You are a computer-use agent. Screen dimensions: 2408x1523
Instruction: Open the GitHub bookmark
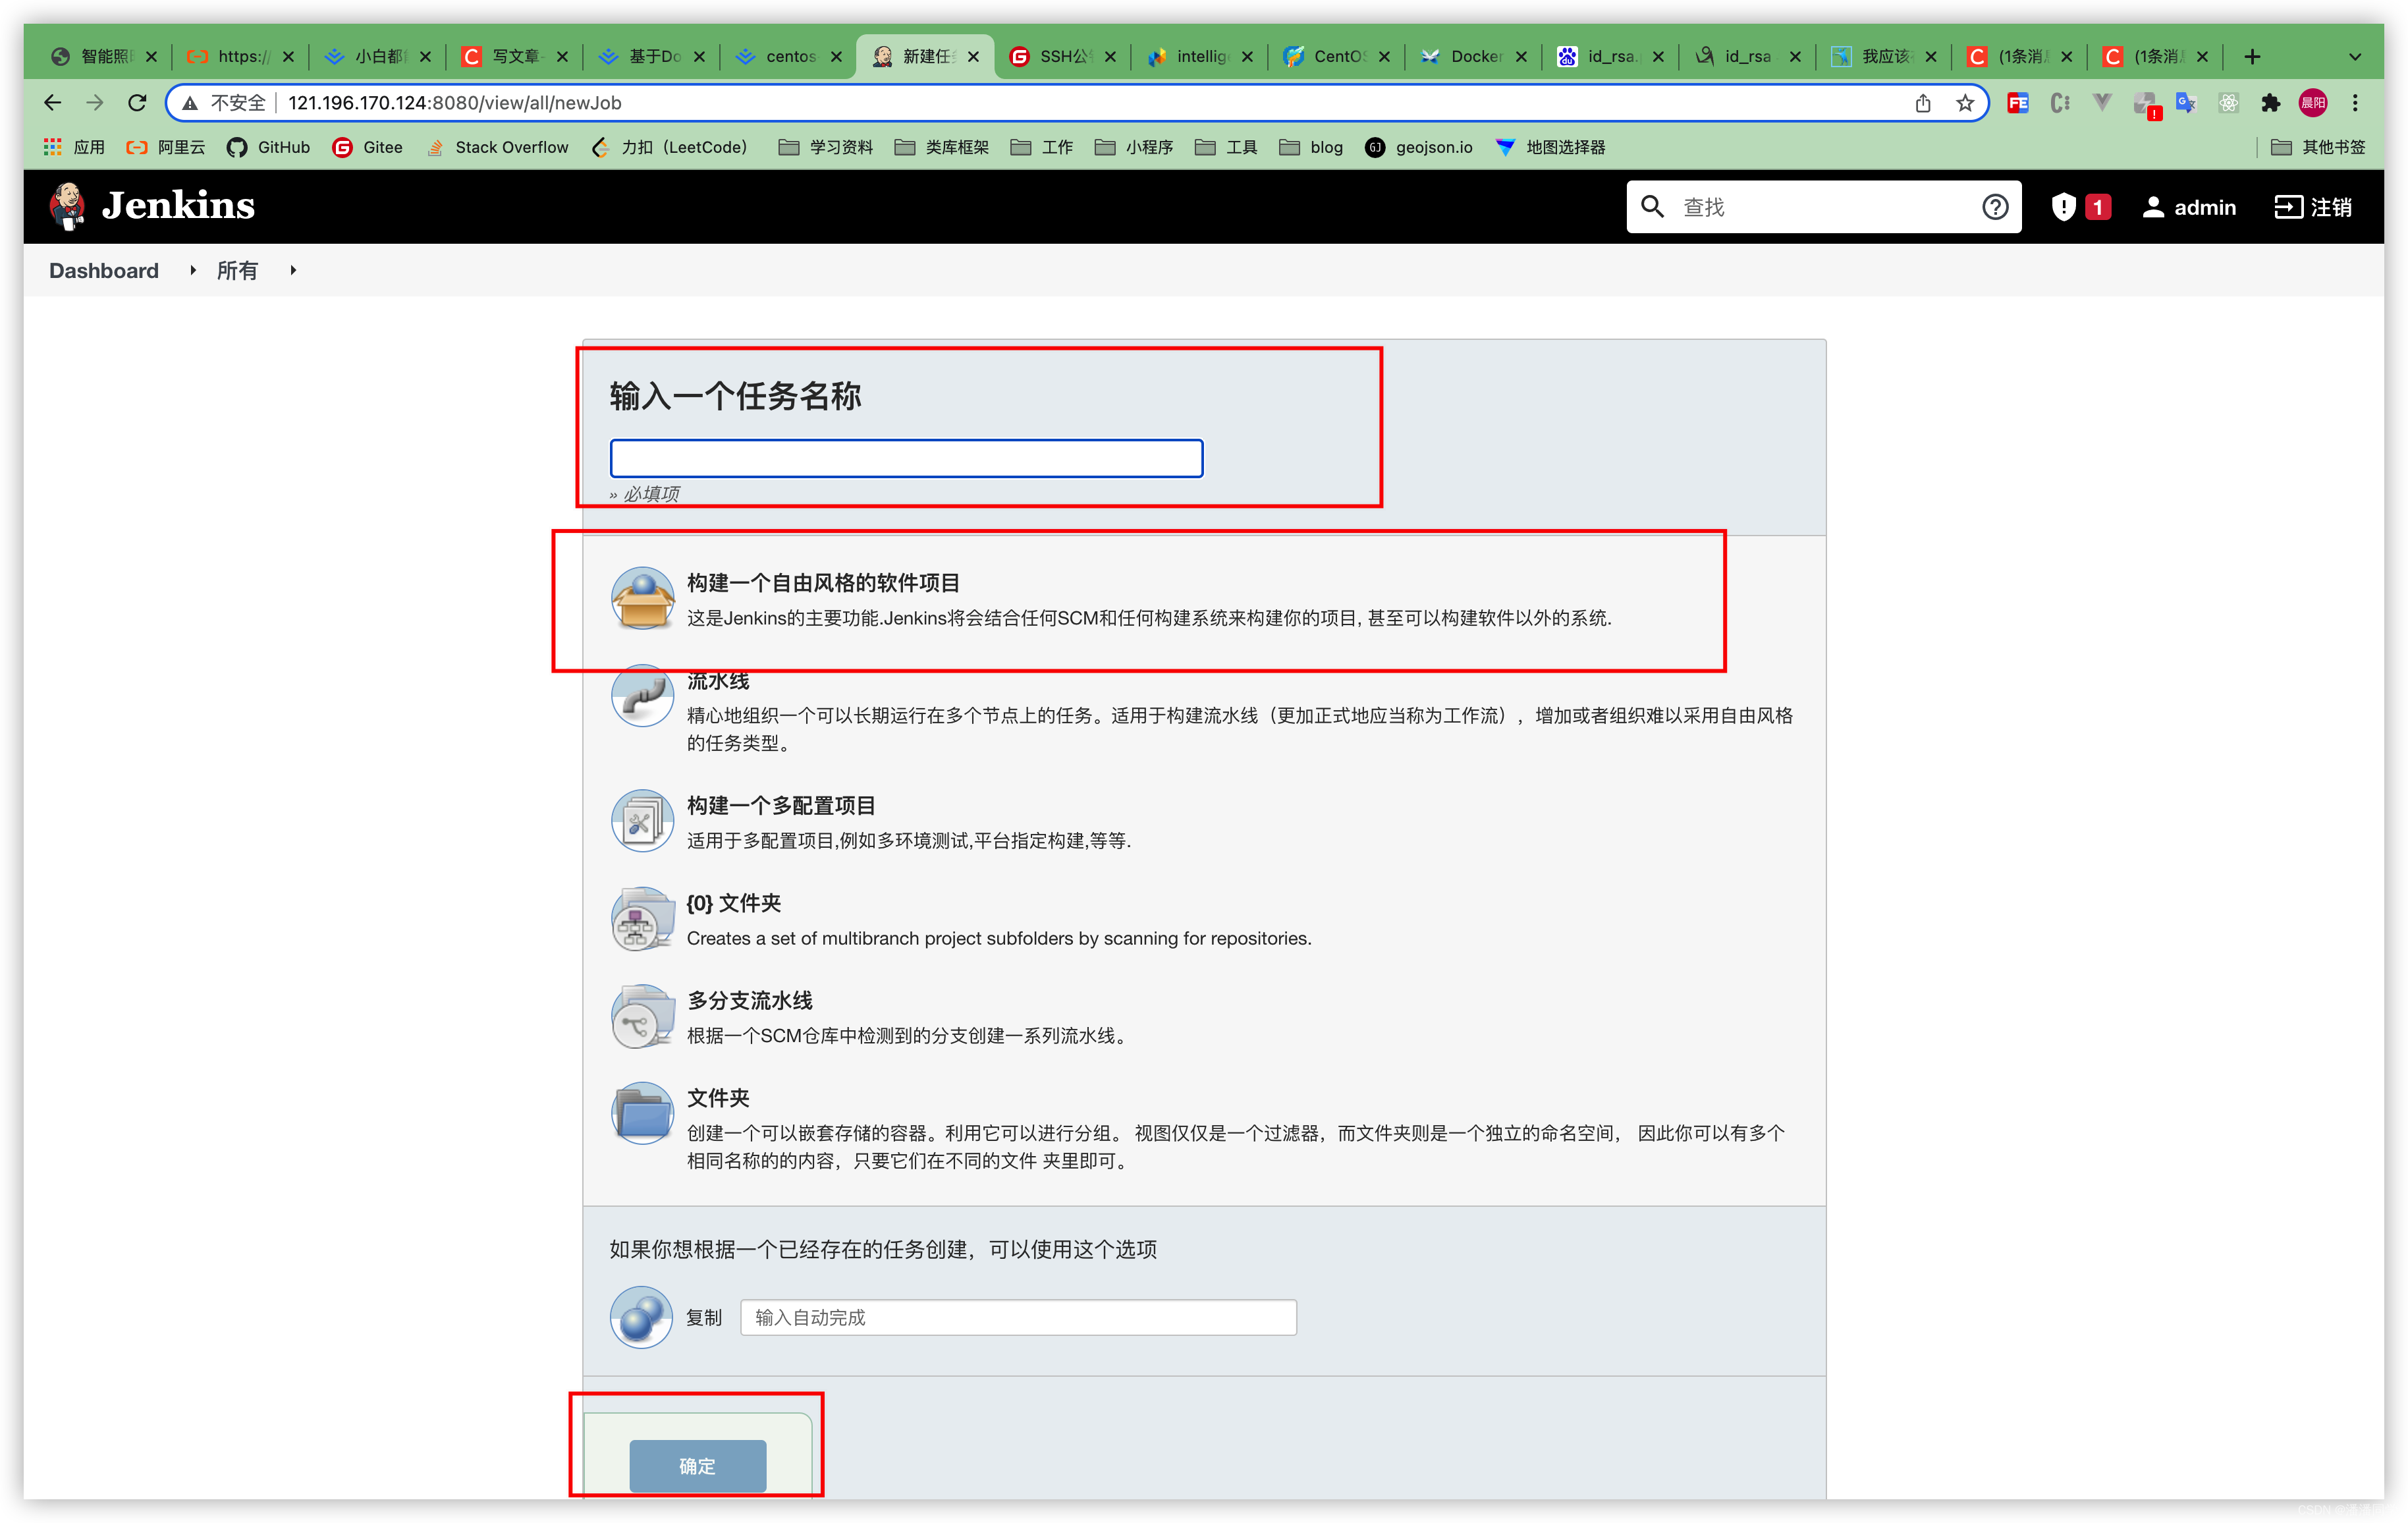pos(268,147)
